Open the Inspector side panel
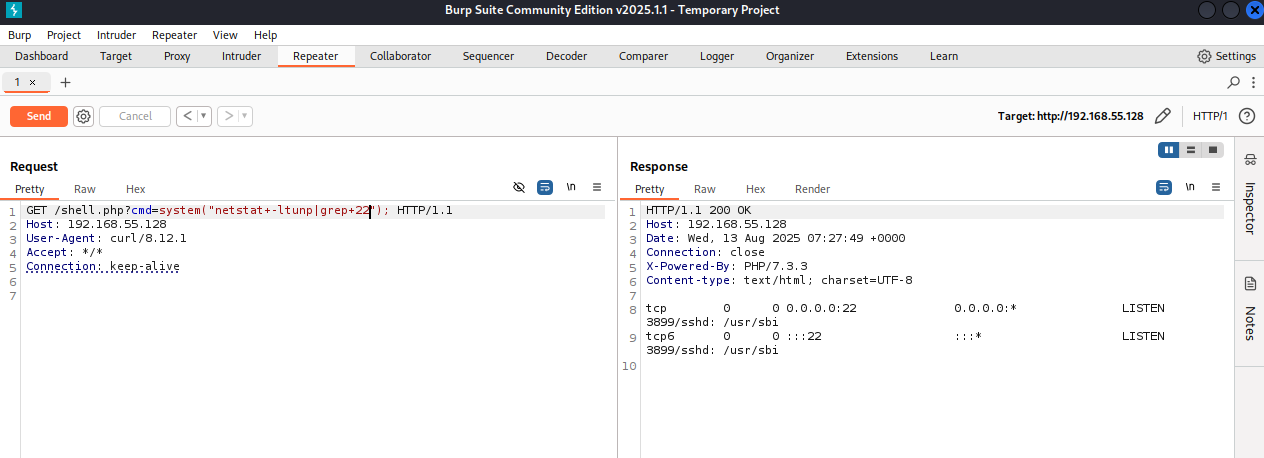The height and width of the screenshot is (458, 1264). (1249, 195)
